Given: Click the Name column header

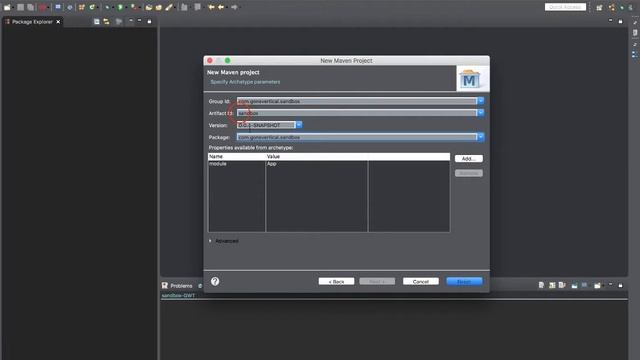Looking at the screenshot, I should [236, 156].
